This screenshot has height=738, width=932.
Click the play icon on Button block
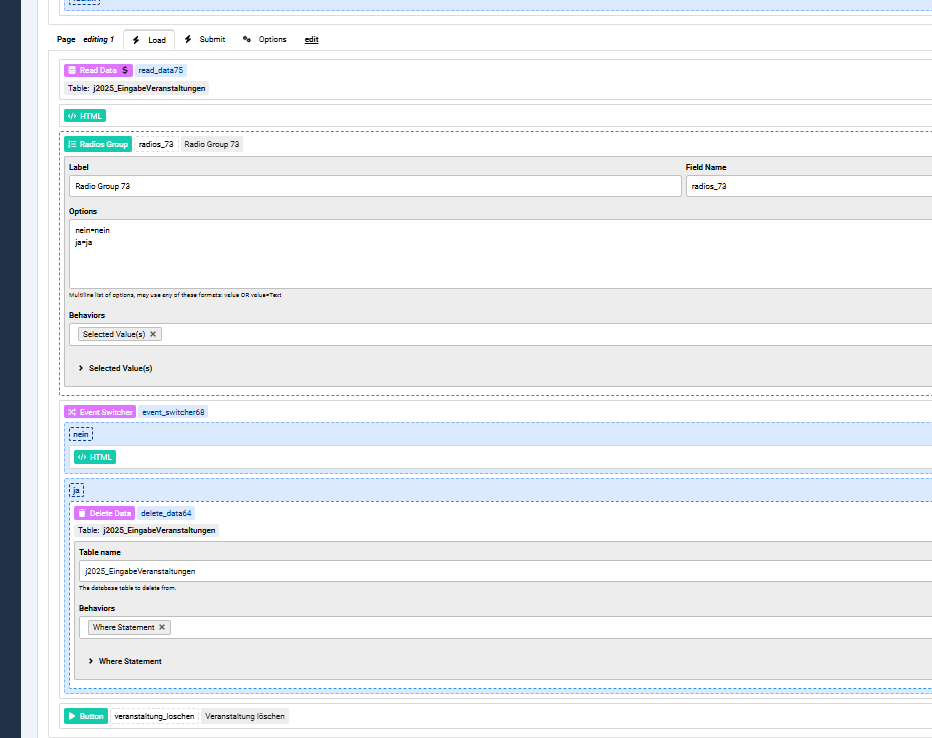click(72, 716)
